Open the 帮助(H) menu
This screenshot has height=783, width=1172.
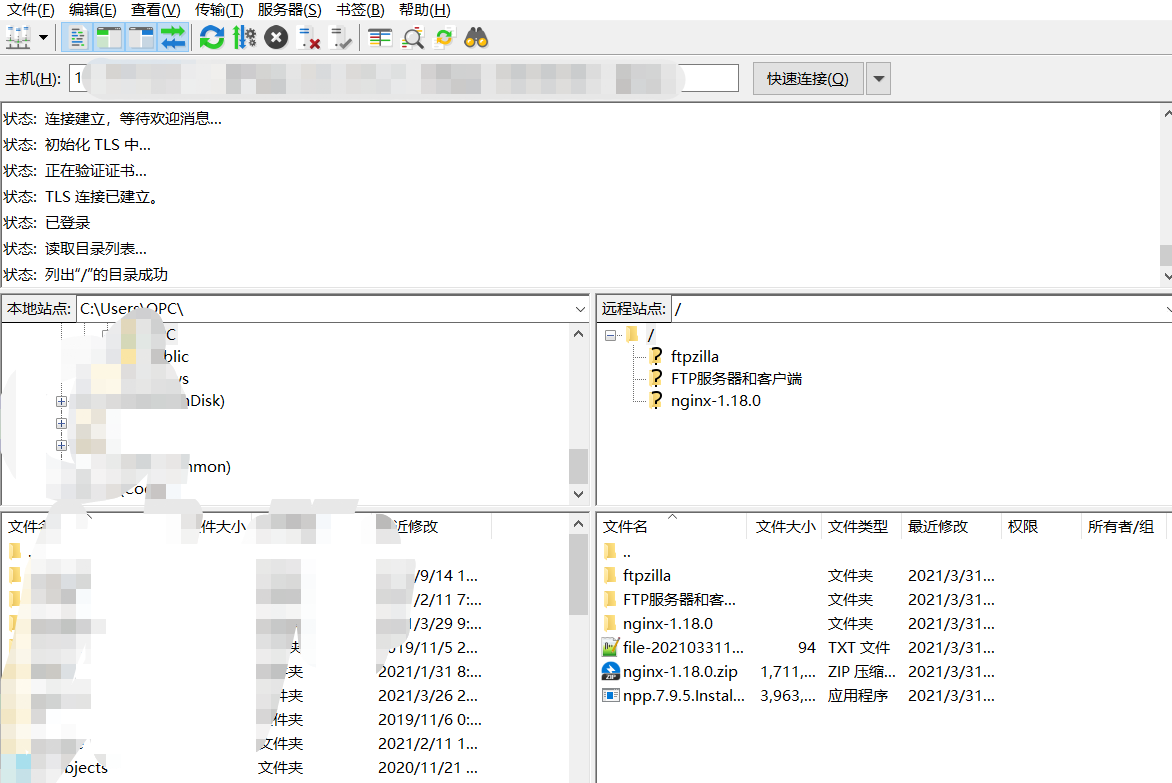(425, 10)
